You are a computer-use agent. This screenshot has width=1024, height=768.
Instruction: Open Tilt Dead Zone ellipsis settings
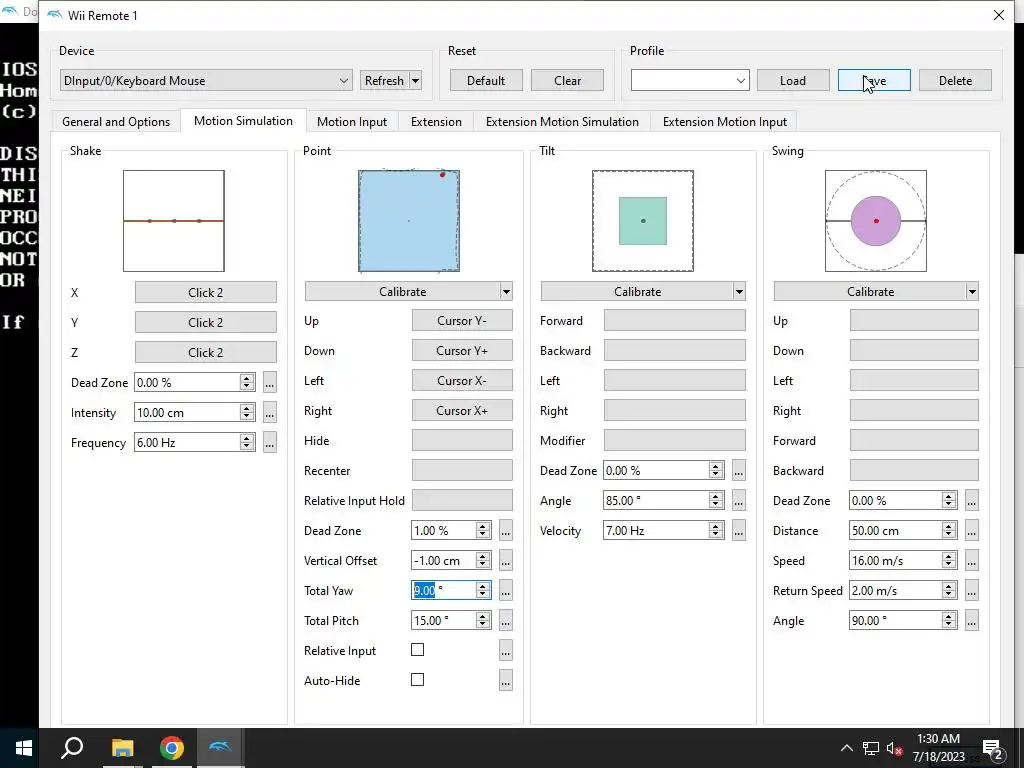739,471
